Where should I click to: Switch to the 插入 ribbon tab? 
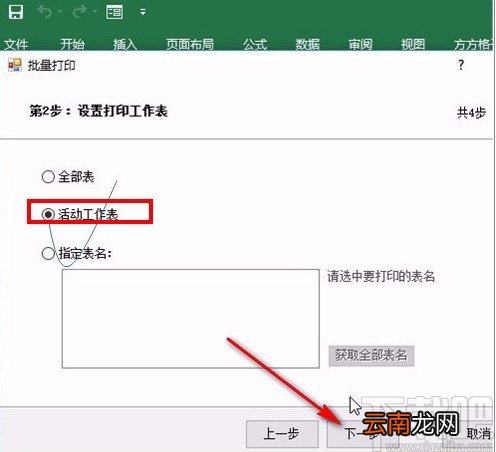[x=125, y=44]
